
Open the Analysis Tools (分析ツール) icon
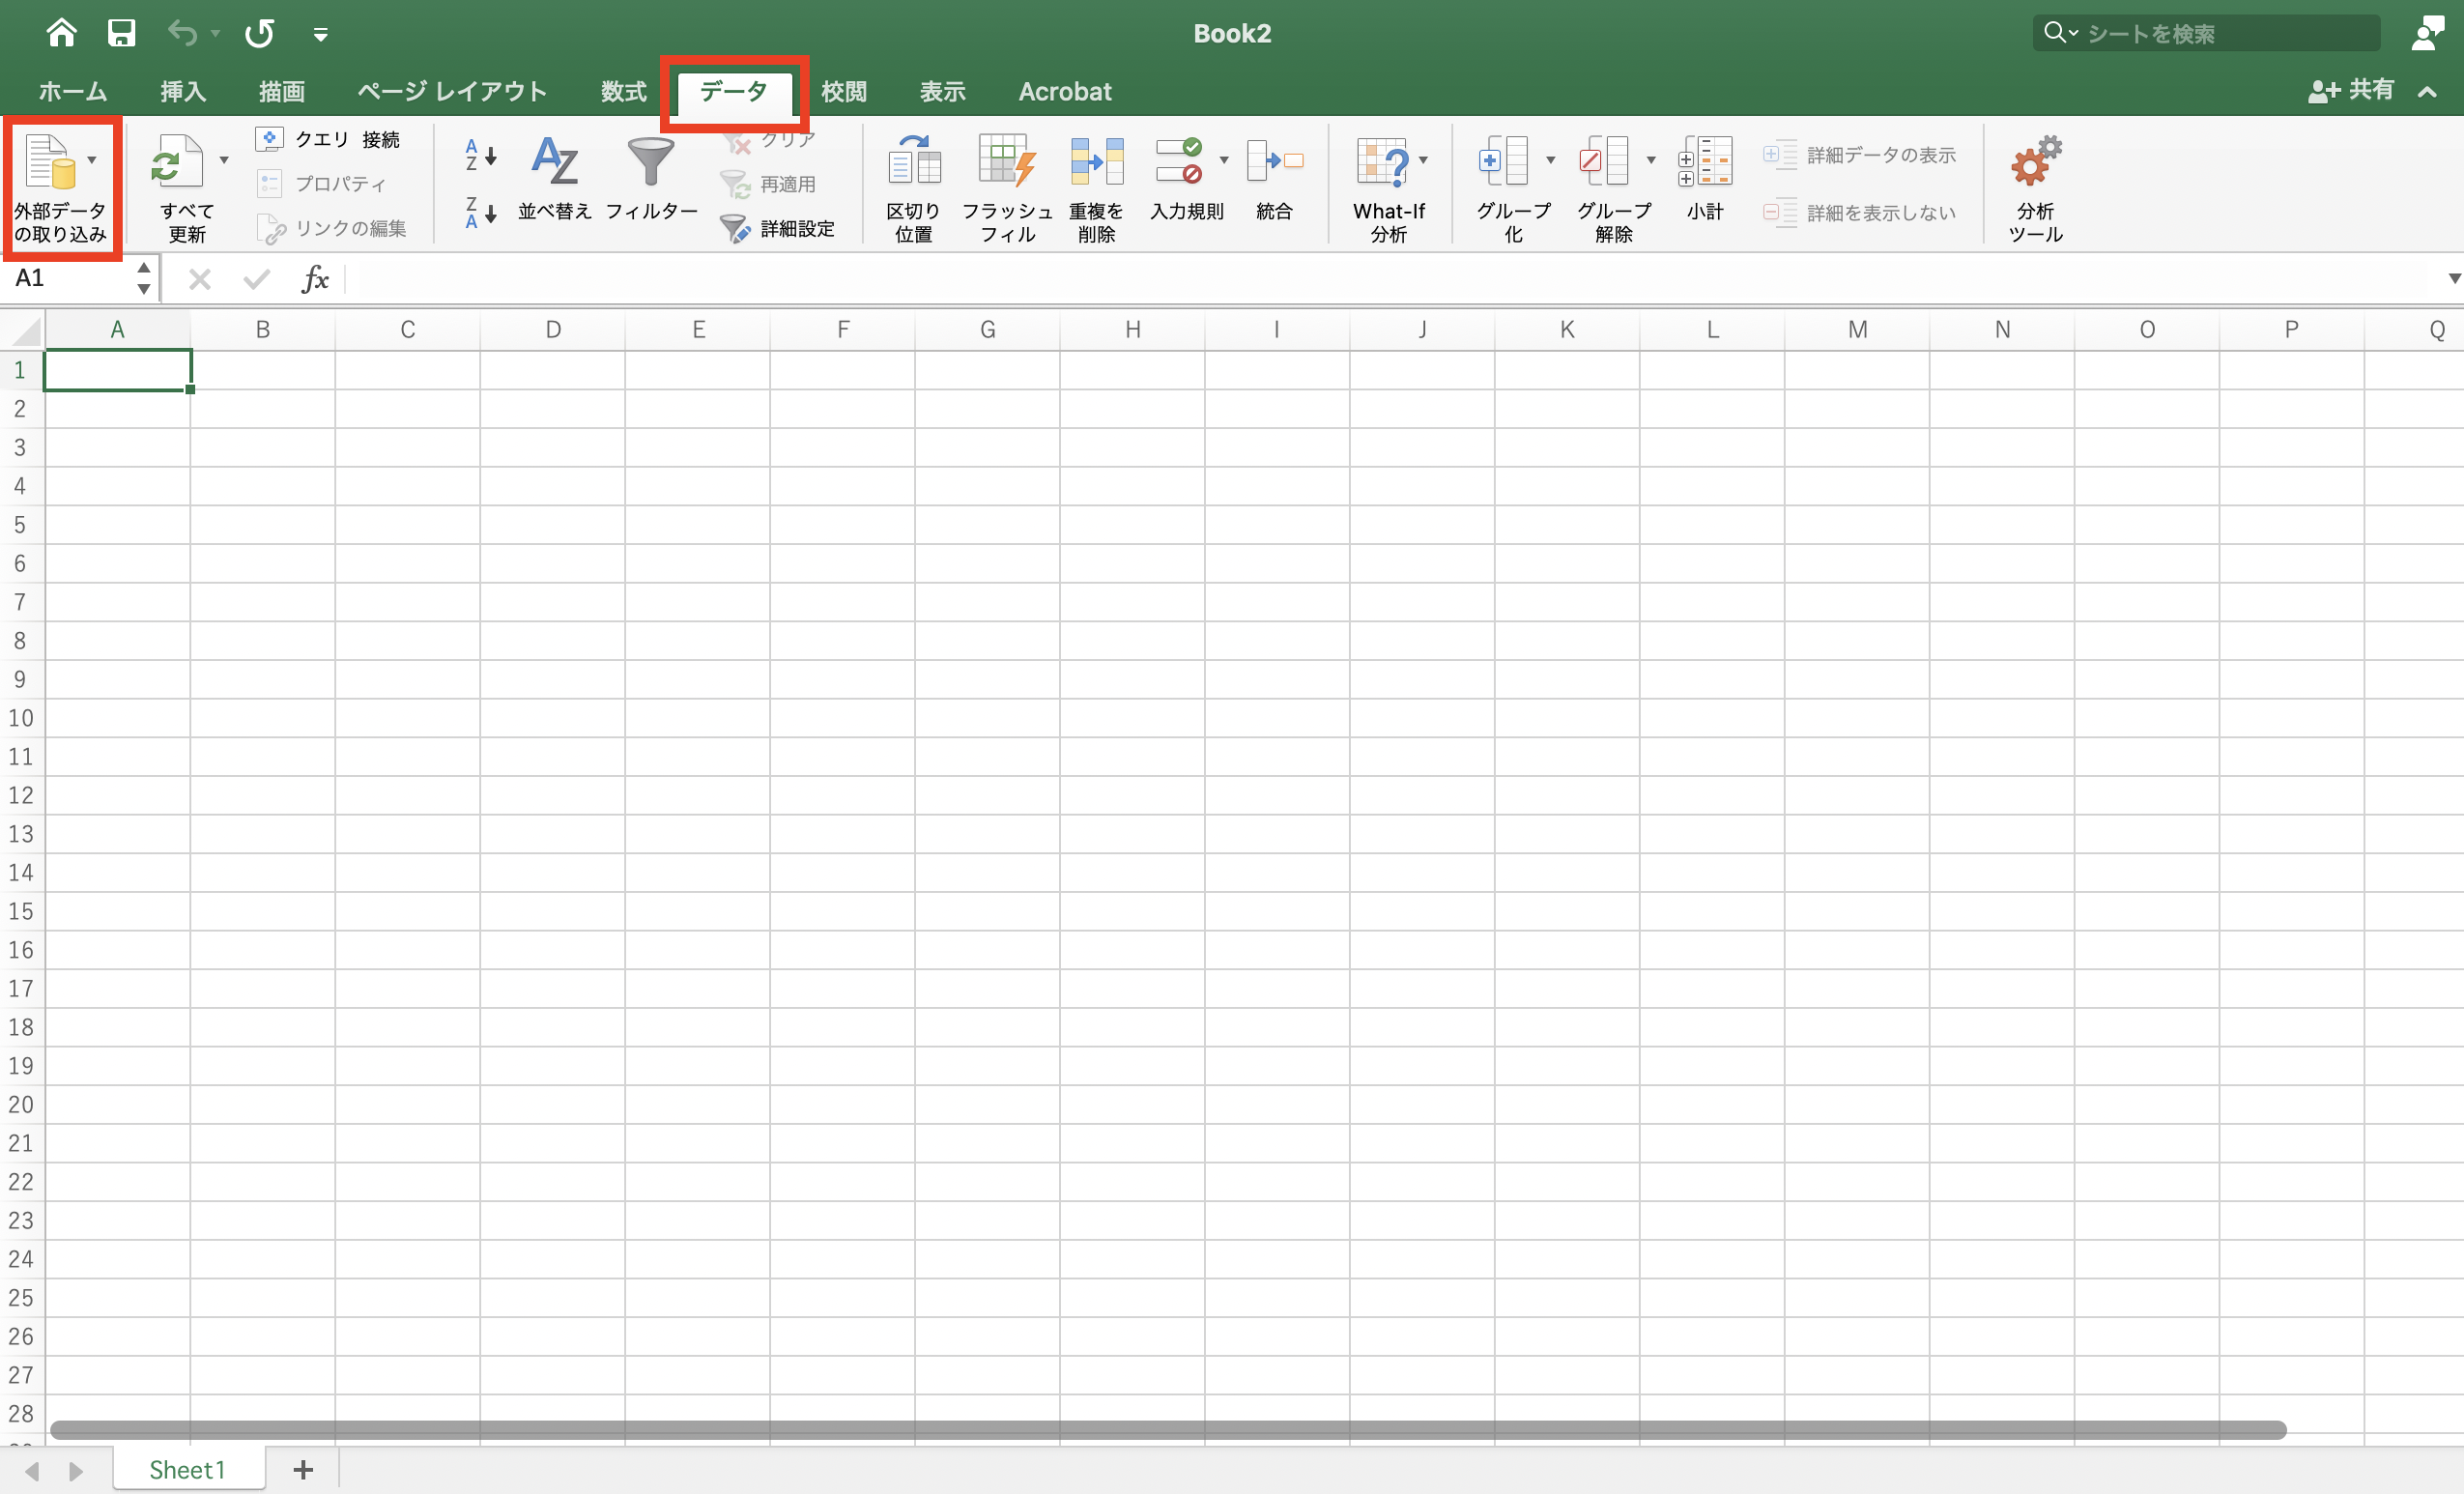[2035, 161]
